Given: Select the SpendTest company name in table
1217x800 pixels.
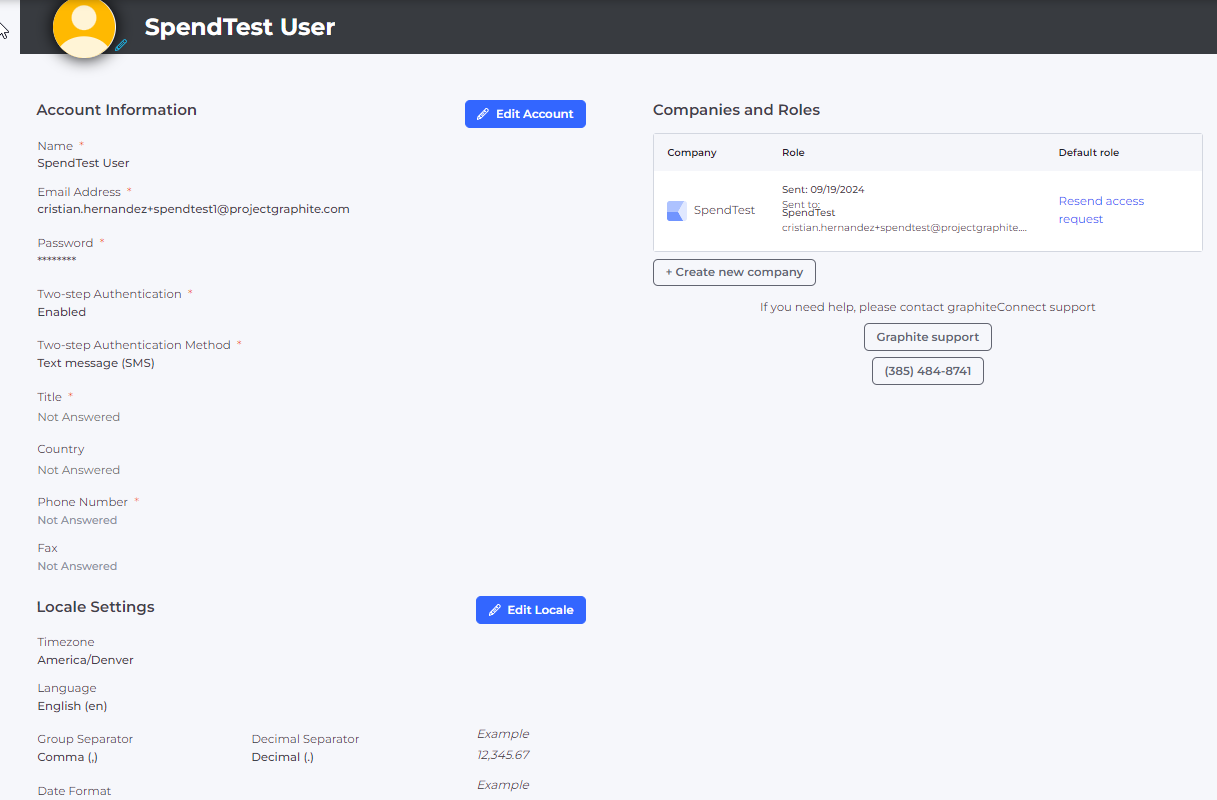Looking at the screenshot, I should point(724,211).
